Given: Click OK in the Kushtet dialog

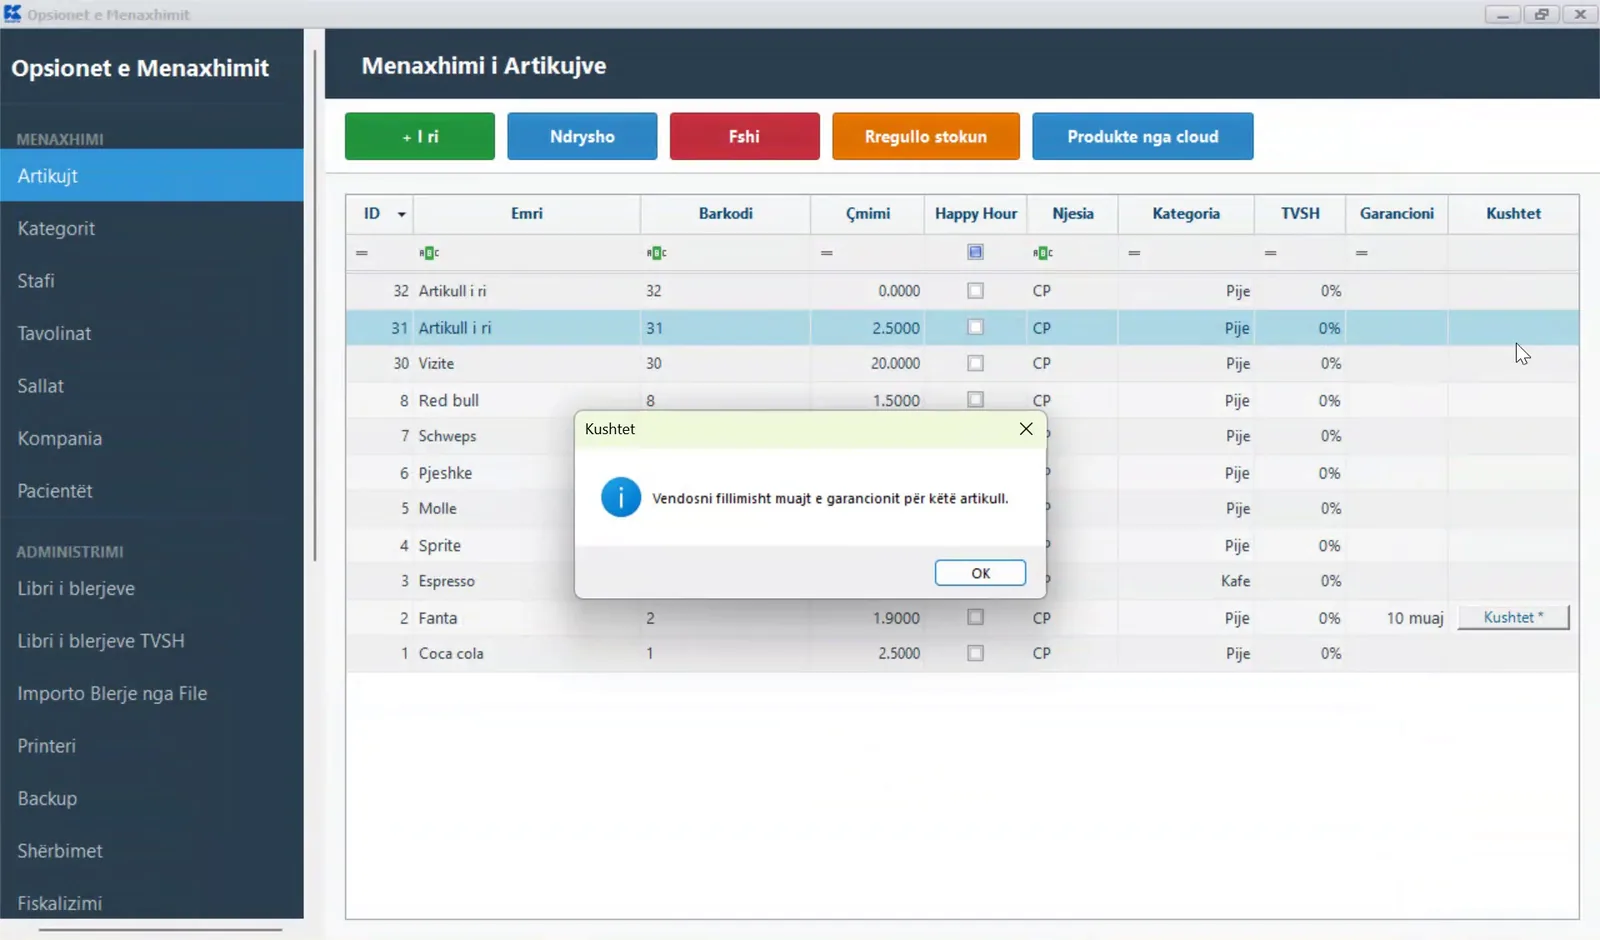Looking at the screenshot, I should (x=980, y=573).
